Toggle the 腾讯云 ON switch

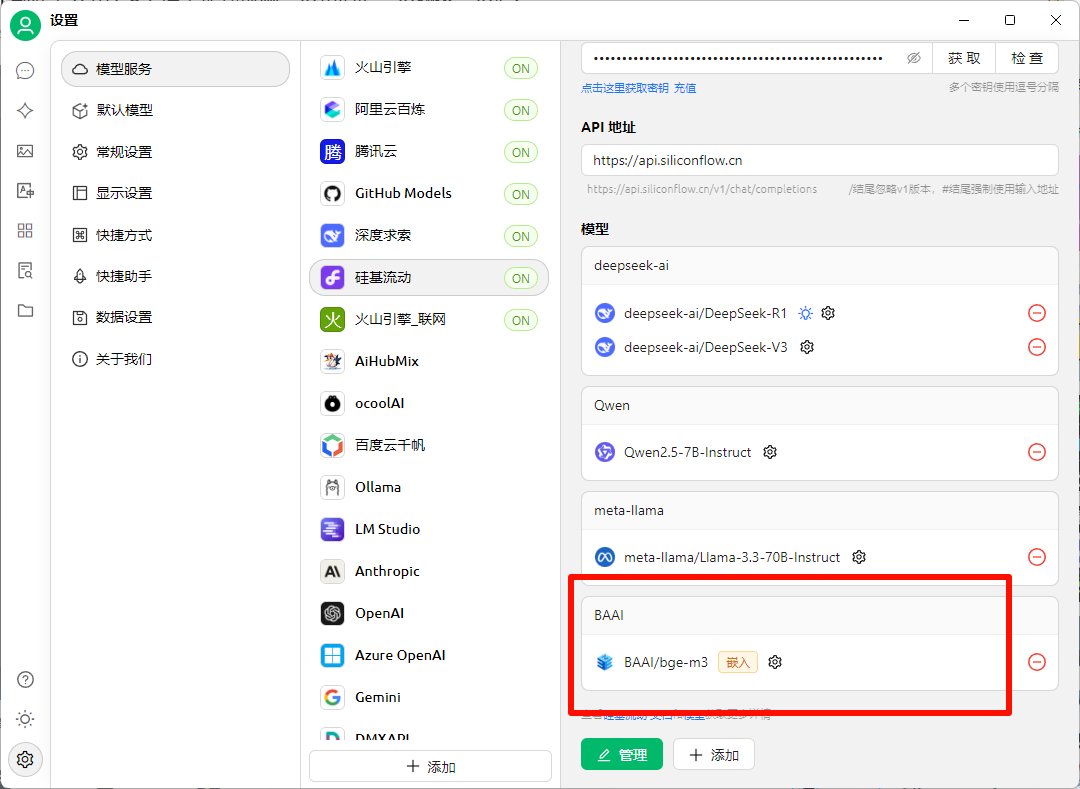tap(521, 152)
